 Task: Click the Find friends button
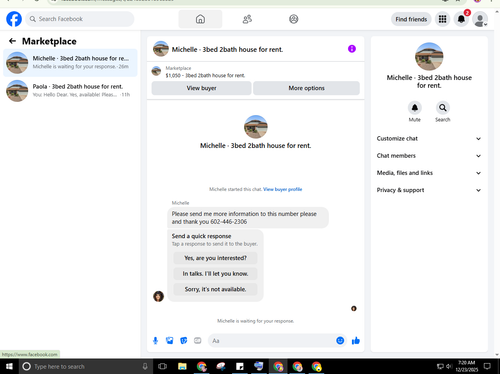(x=411, y=19)
